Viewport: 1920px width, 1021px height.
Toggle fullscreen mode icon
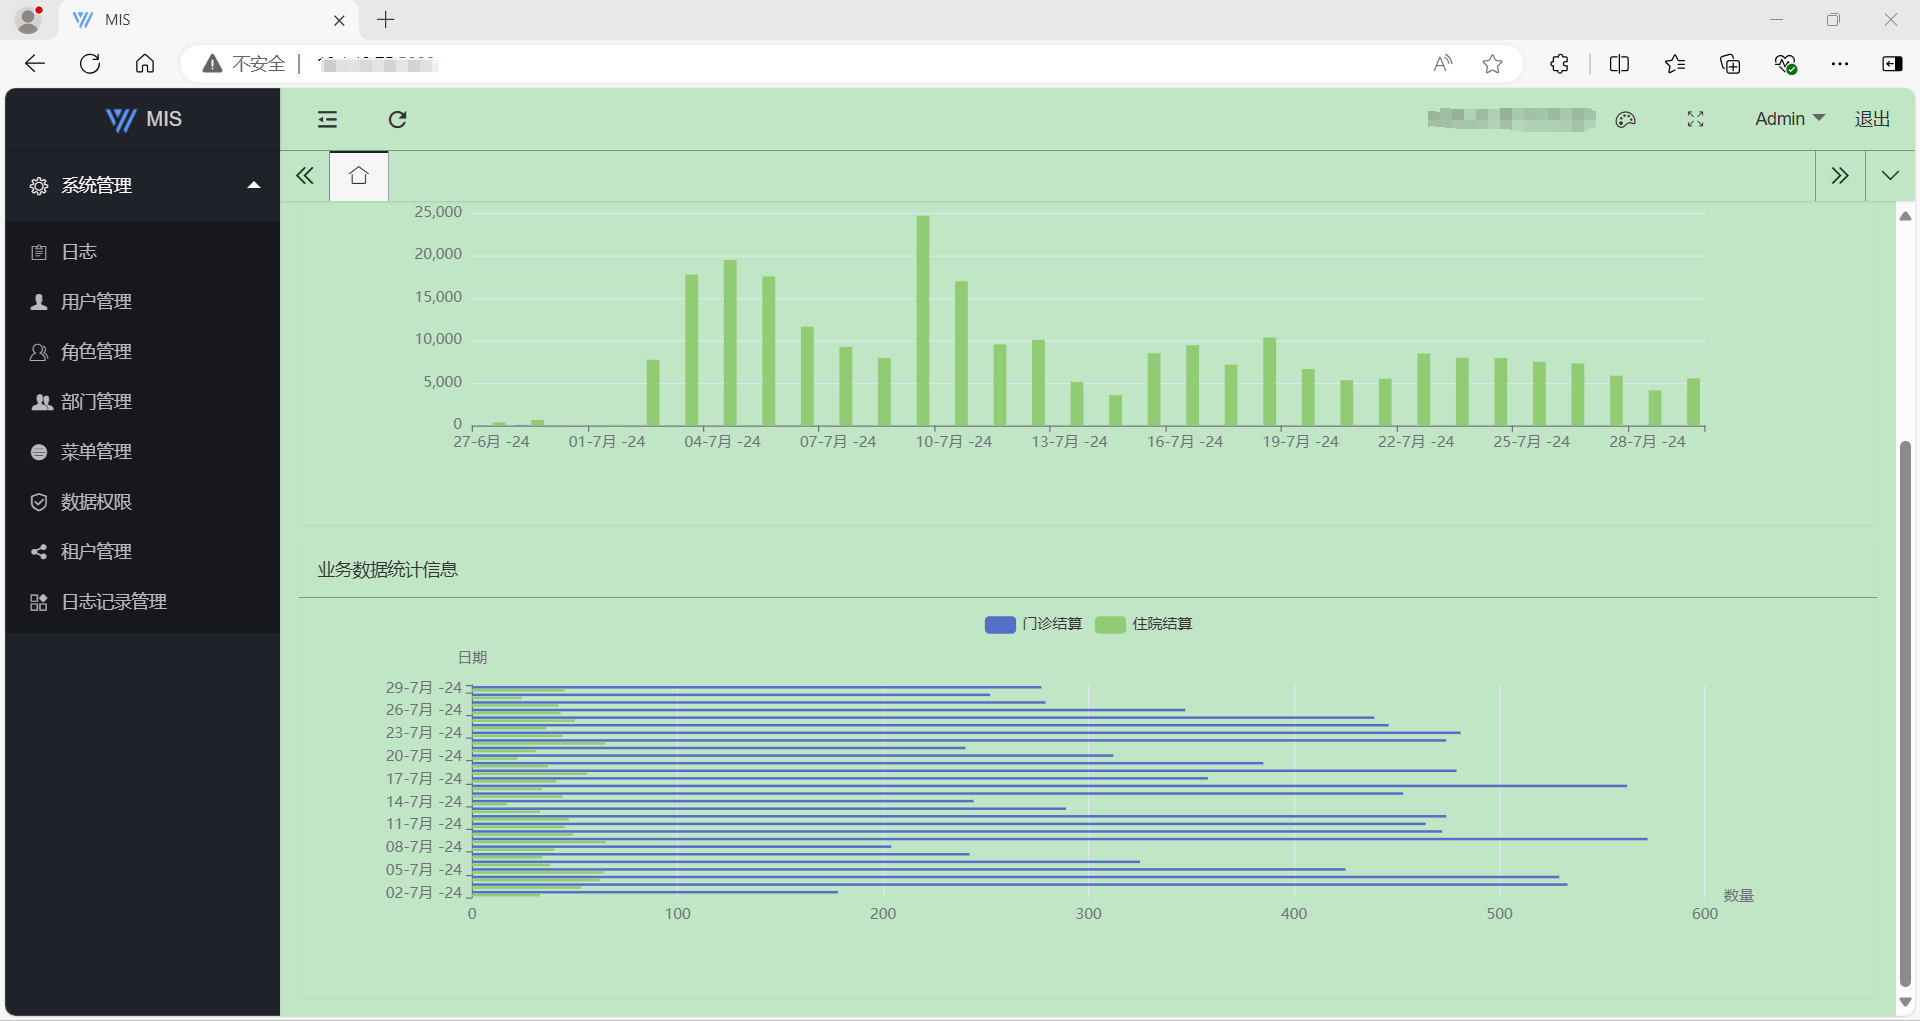click(1695, 120)
